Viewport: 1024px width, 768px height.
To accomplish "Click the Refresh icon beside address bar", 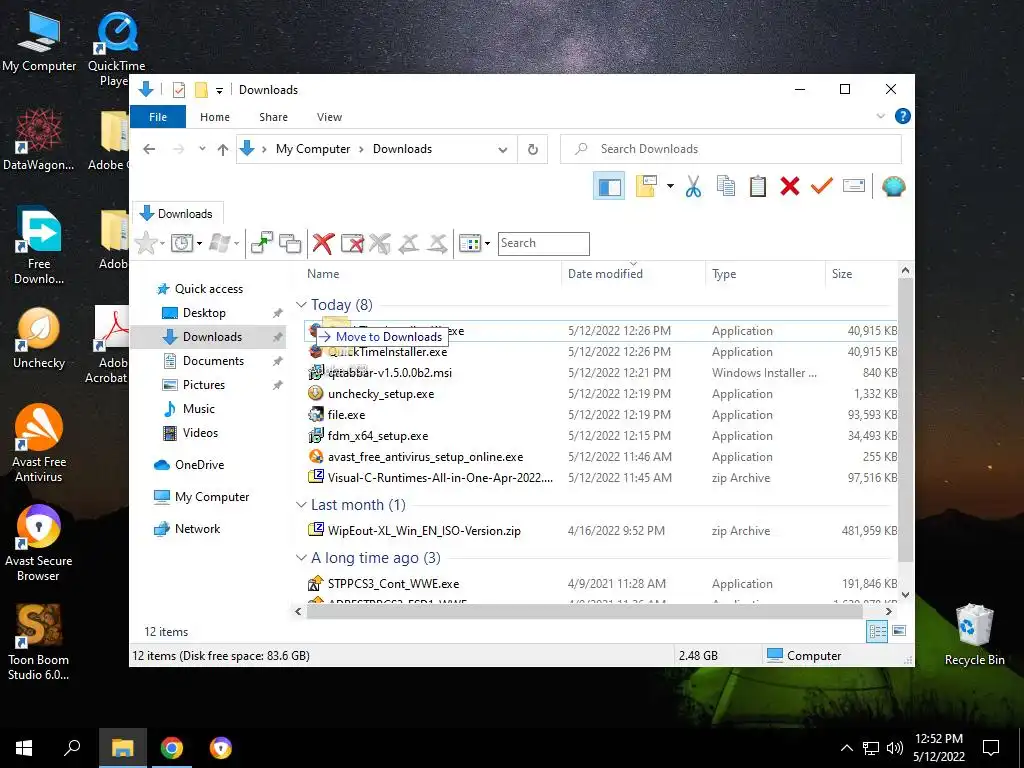I will 533,150.
